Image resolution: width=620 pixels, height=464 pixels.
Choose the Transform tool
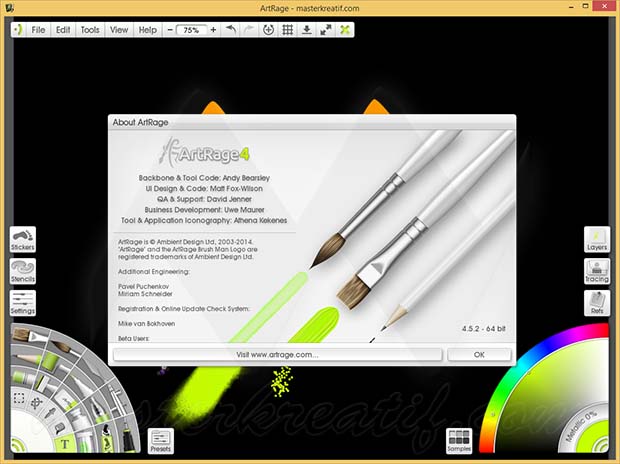click(x=36, y=403)
